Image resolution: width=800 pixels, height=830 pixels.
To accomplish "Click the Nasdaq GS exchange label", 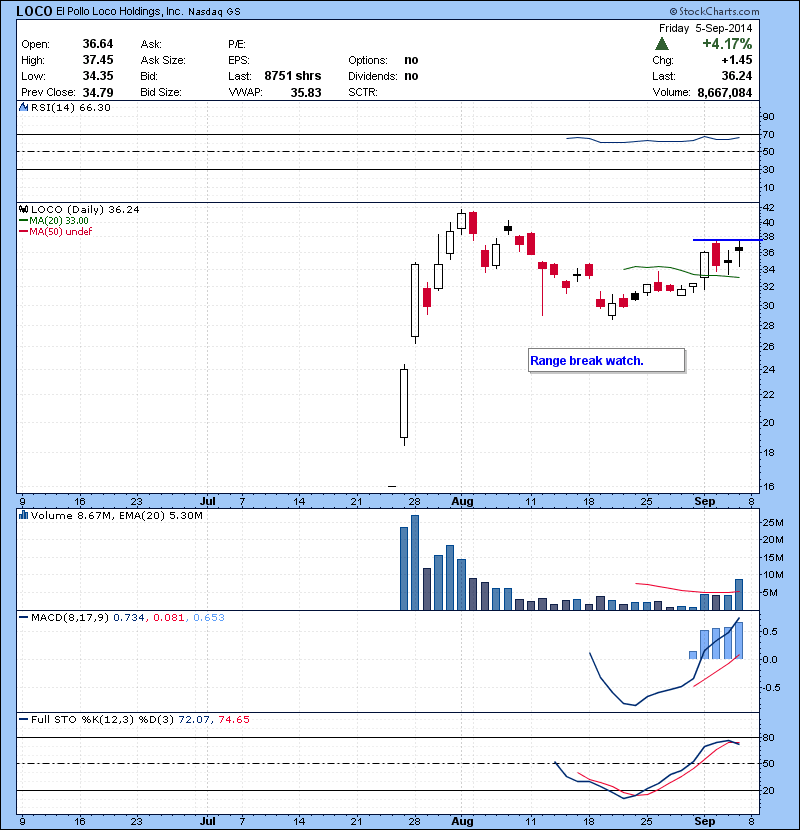I will (214, 12).
